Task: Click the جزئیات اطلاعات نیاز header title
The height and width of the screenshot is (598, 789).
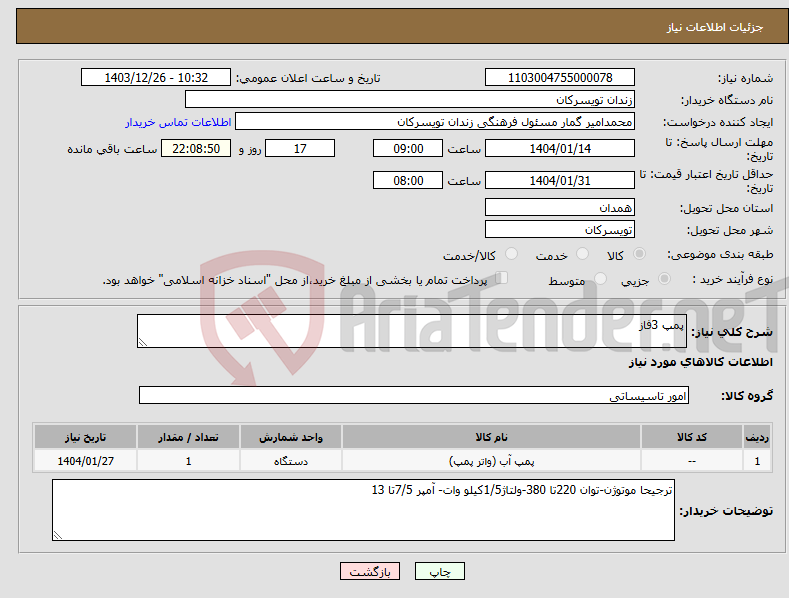Action: click(715, 27)
